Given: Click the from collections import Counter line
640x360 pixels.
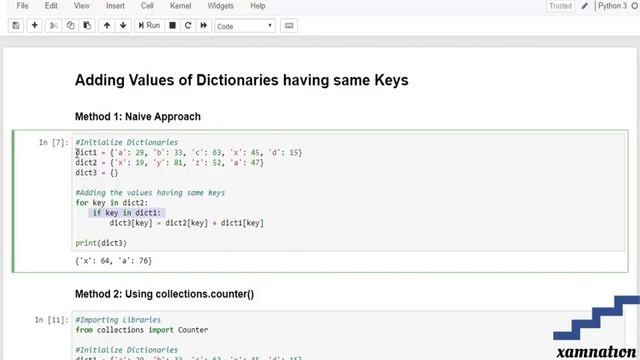Looking at the screenshot, I should click(x=142, y=330).
